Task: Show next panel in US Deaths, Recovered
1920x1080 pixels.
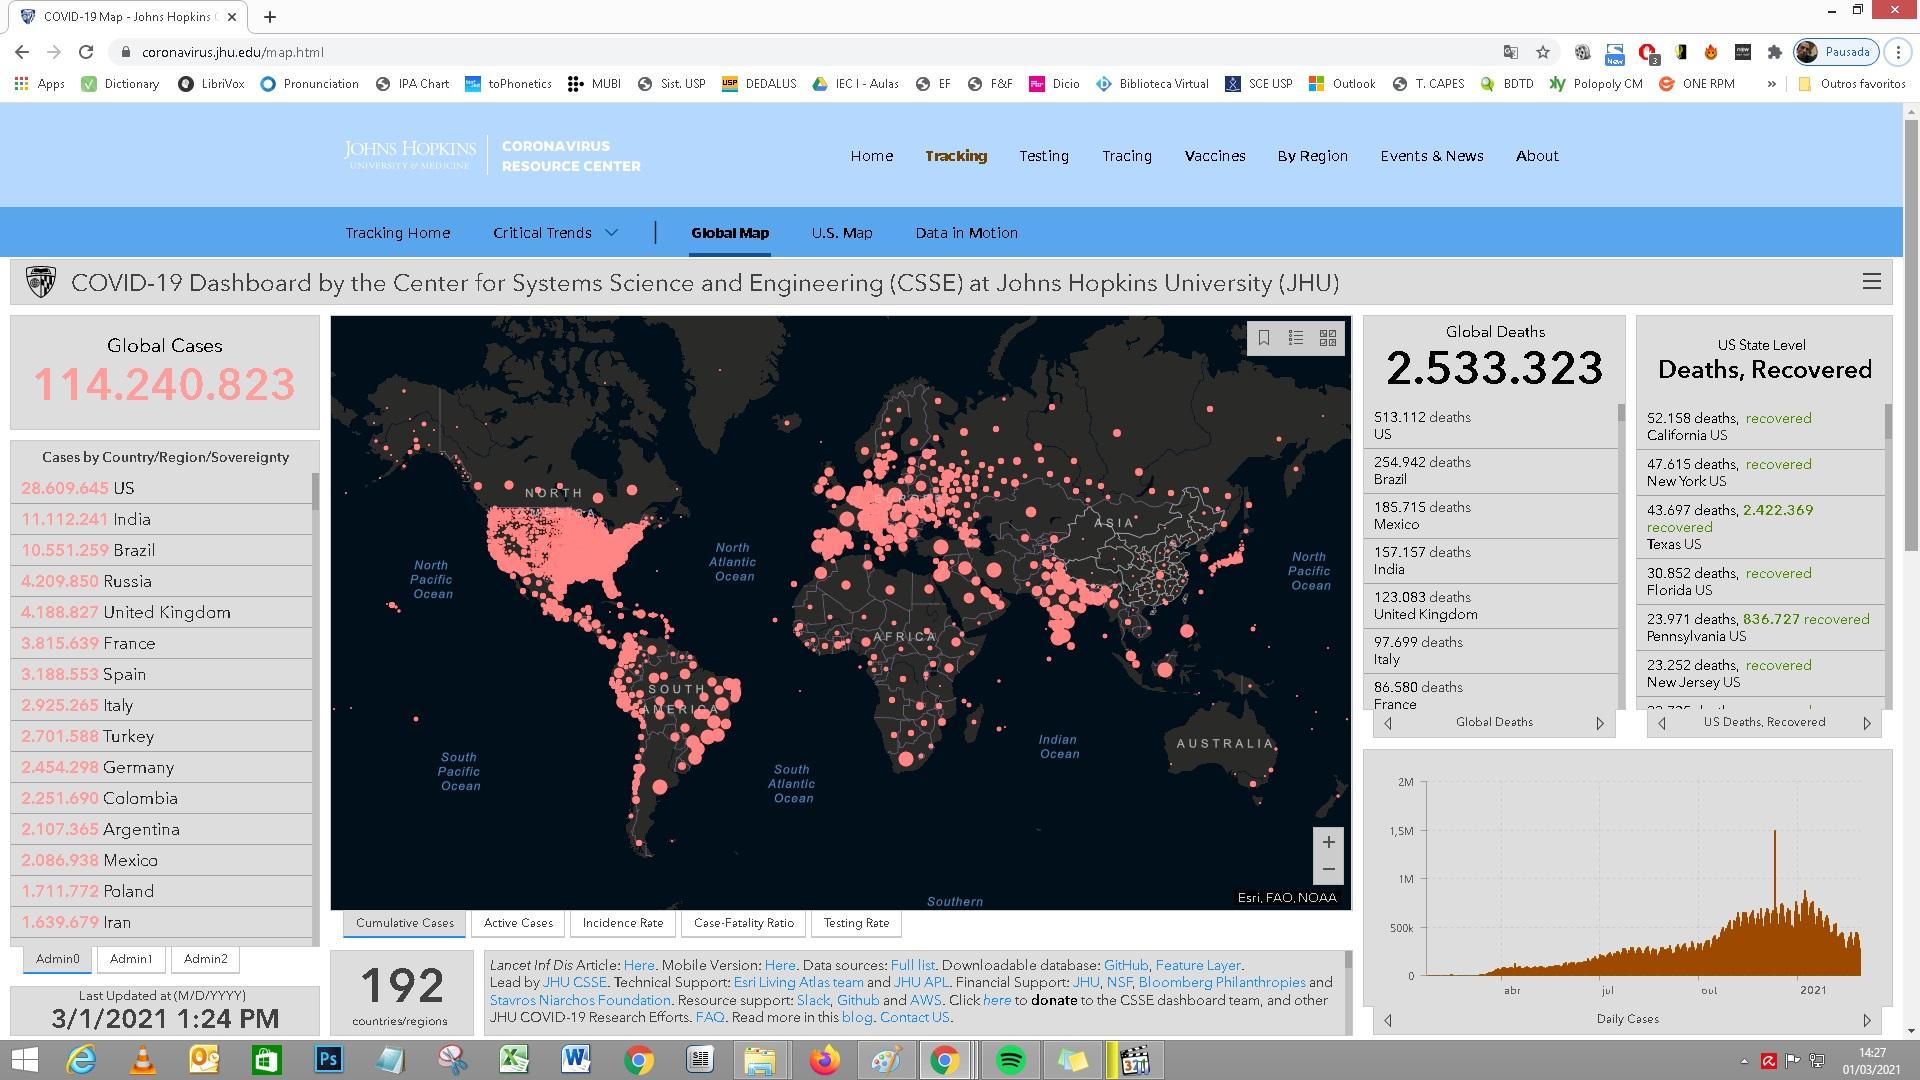Action: [1867, 723]
